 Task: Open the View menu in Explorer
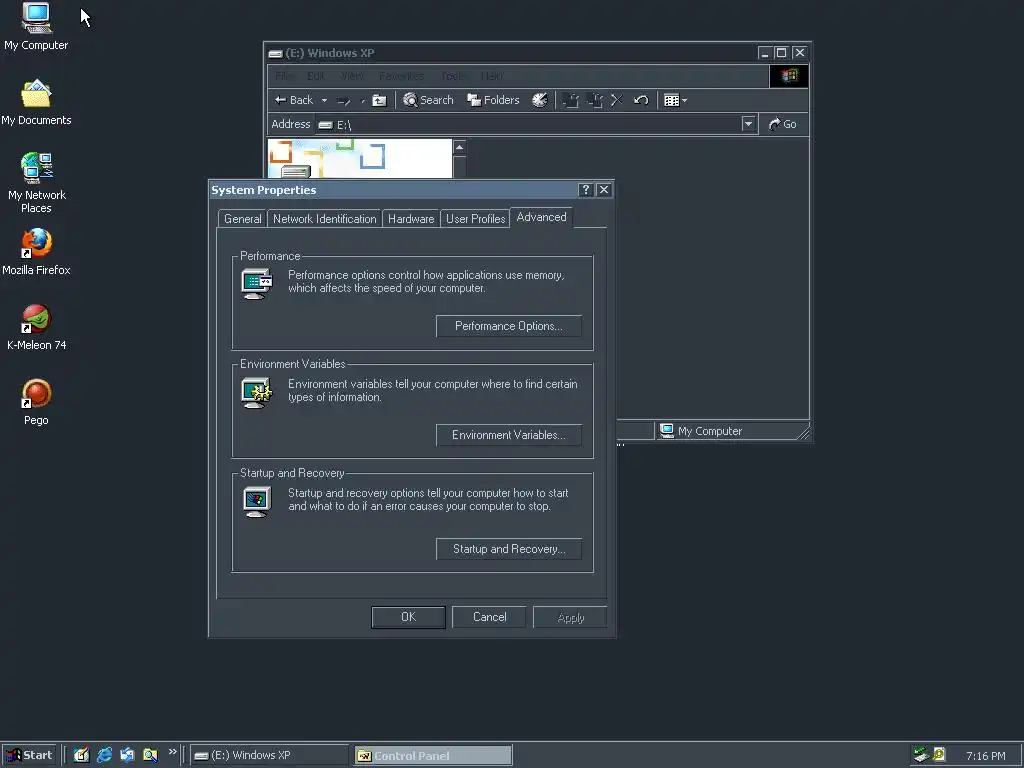[352, 76]
